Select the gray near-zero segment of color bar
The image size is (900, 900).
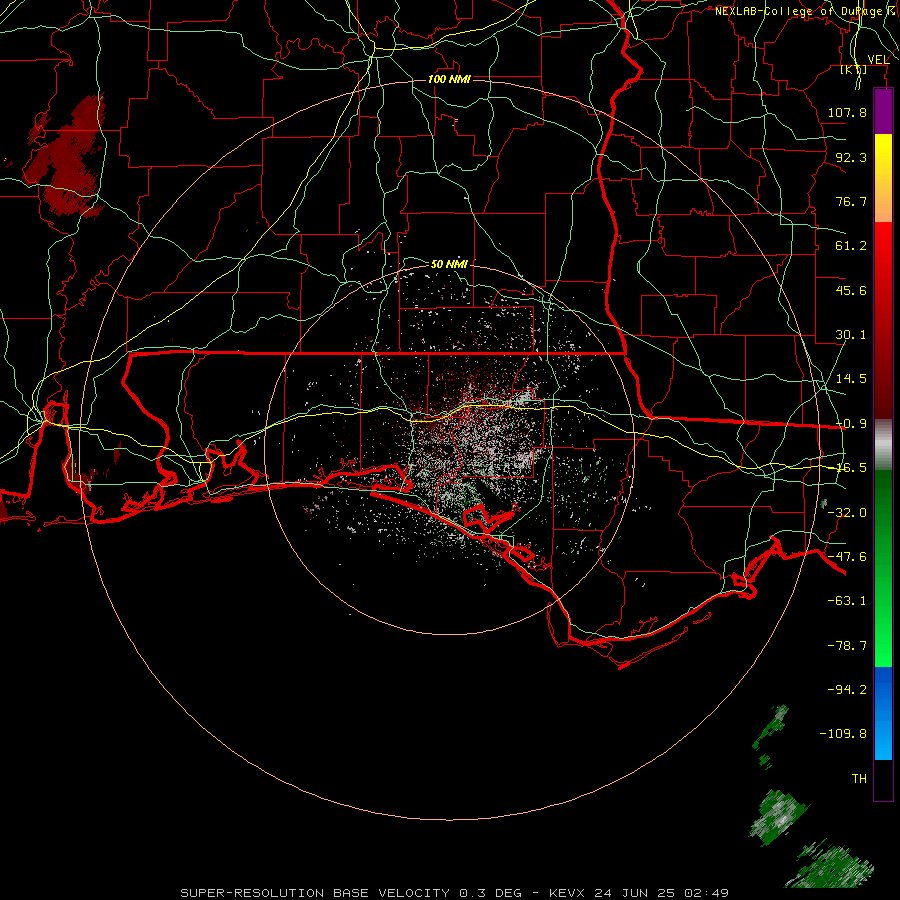coord(883,445)
